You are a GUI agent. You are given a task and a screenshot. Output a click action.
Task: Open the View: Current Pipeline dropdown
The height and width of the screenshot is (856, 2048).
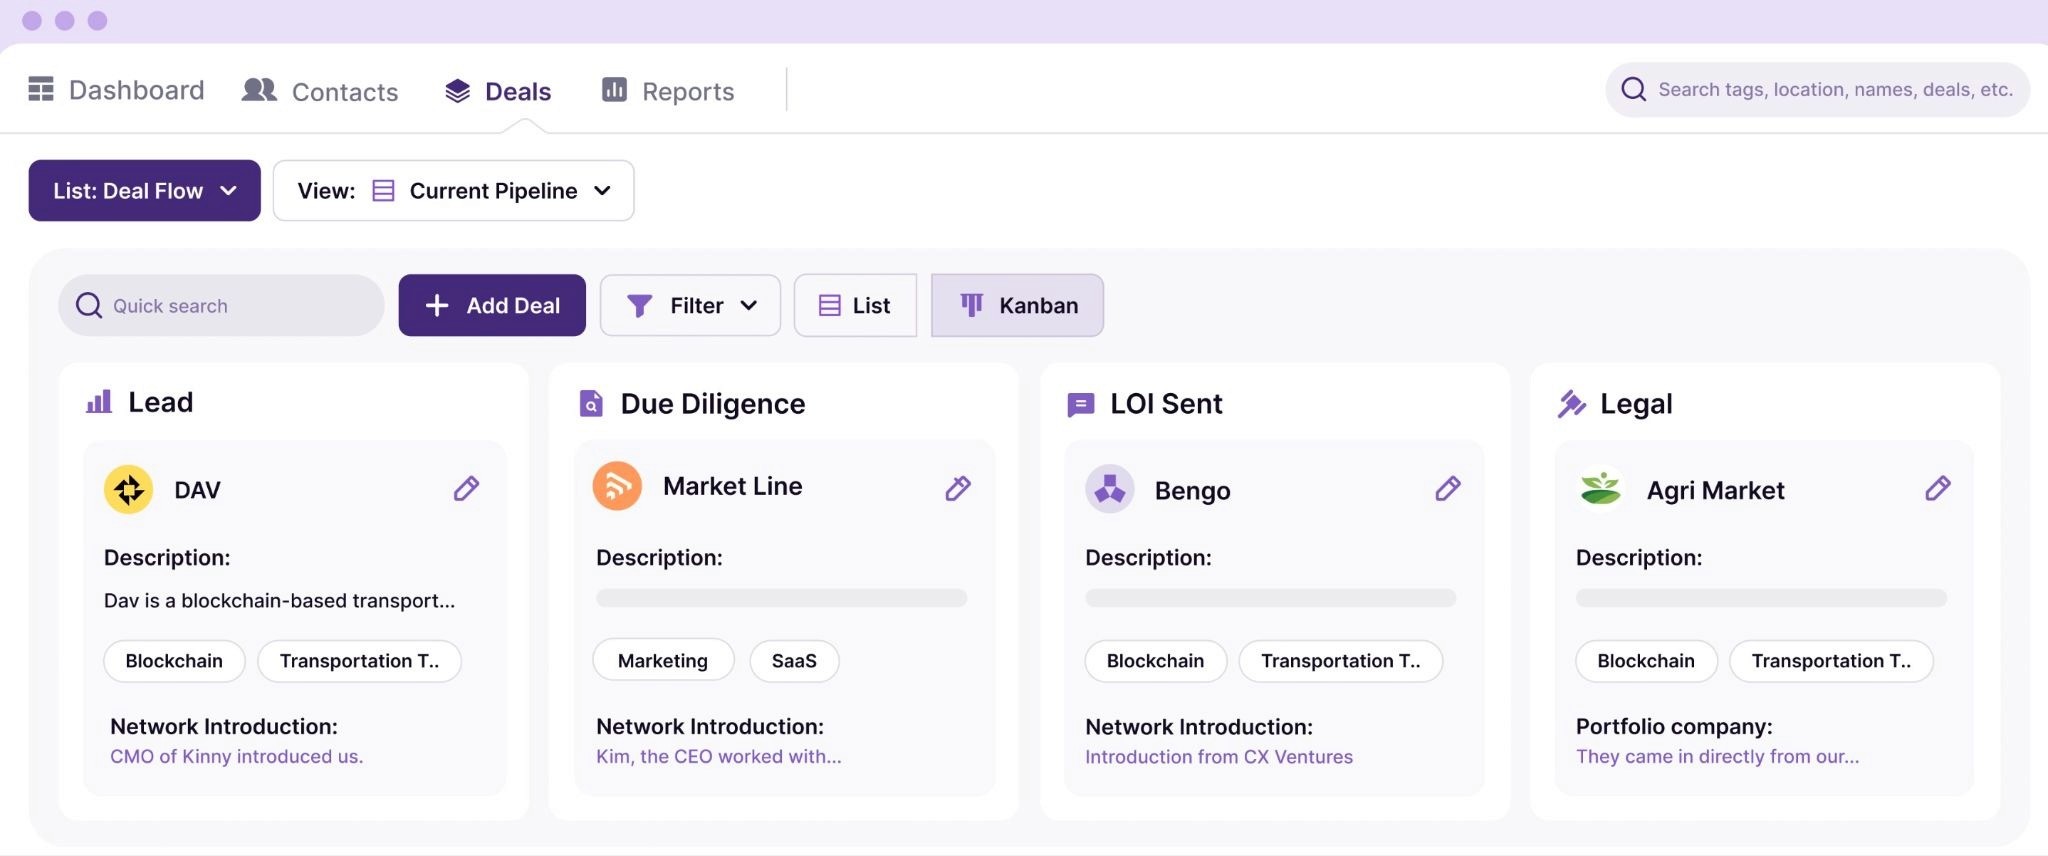point(453,190)
